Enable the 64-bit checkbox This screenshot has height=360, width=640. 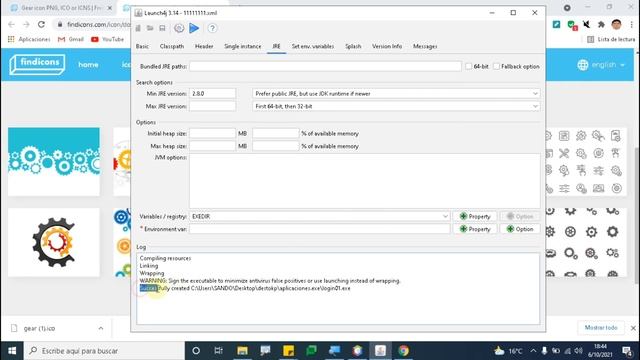(469, 66)
